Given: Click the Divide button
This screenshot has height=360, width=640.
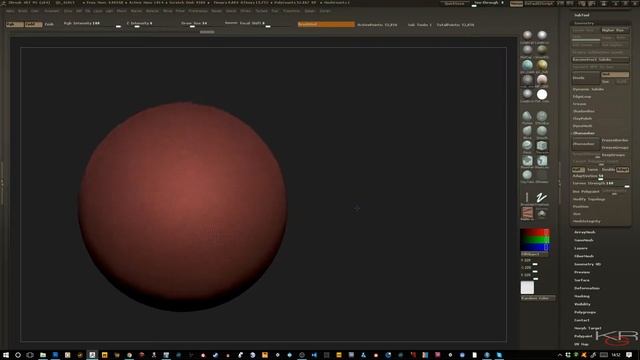Looking at the screenshot, I should [x=586, y=78].
